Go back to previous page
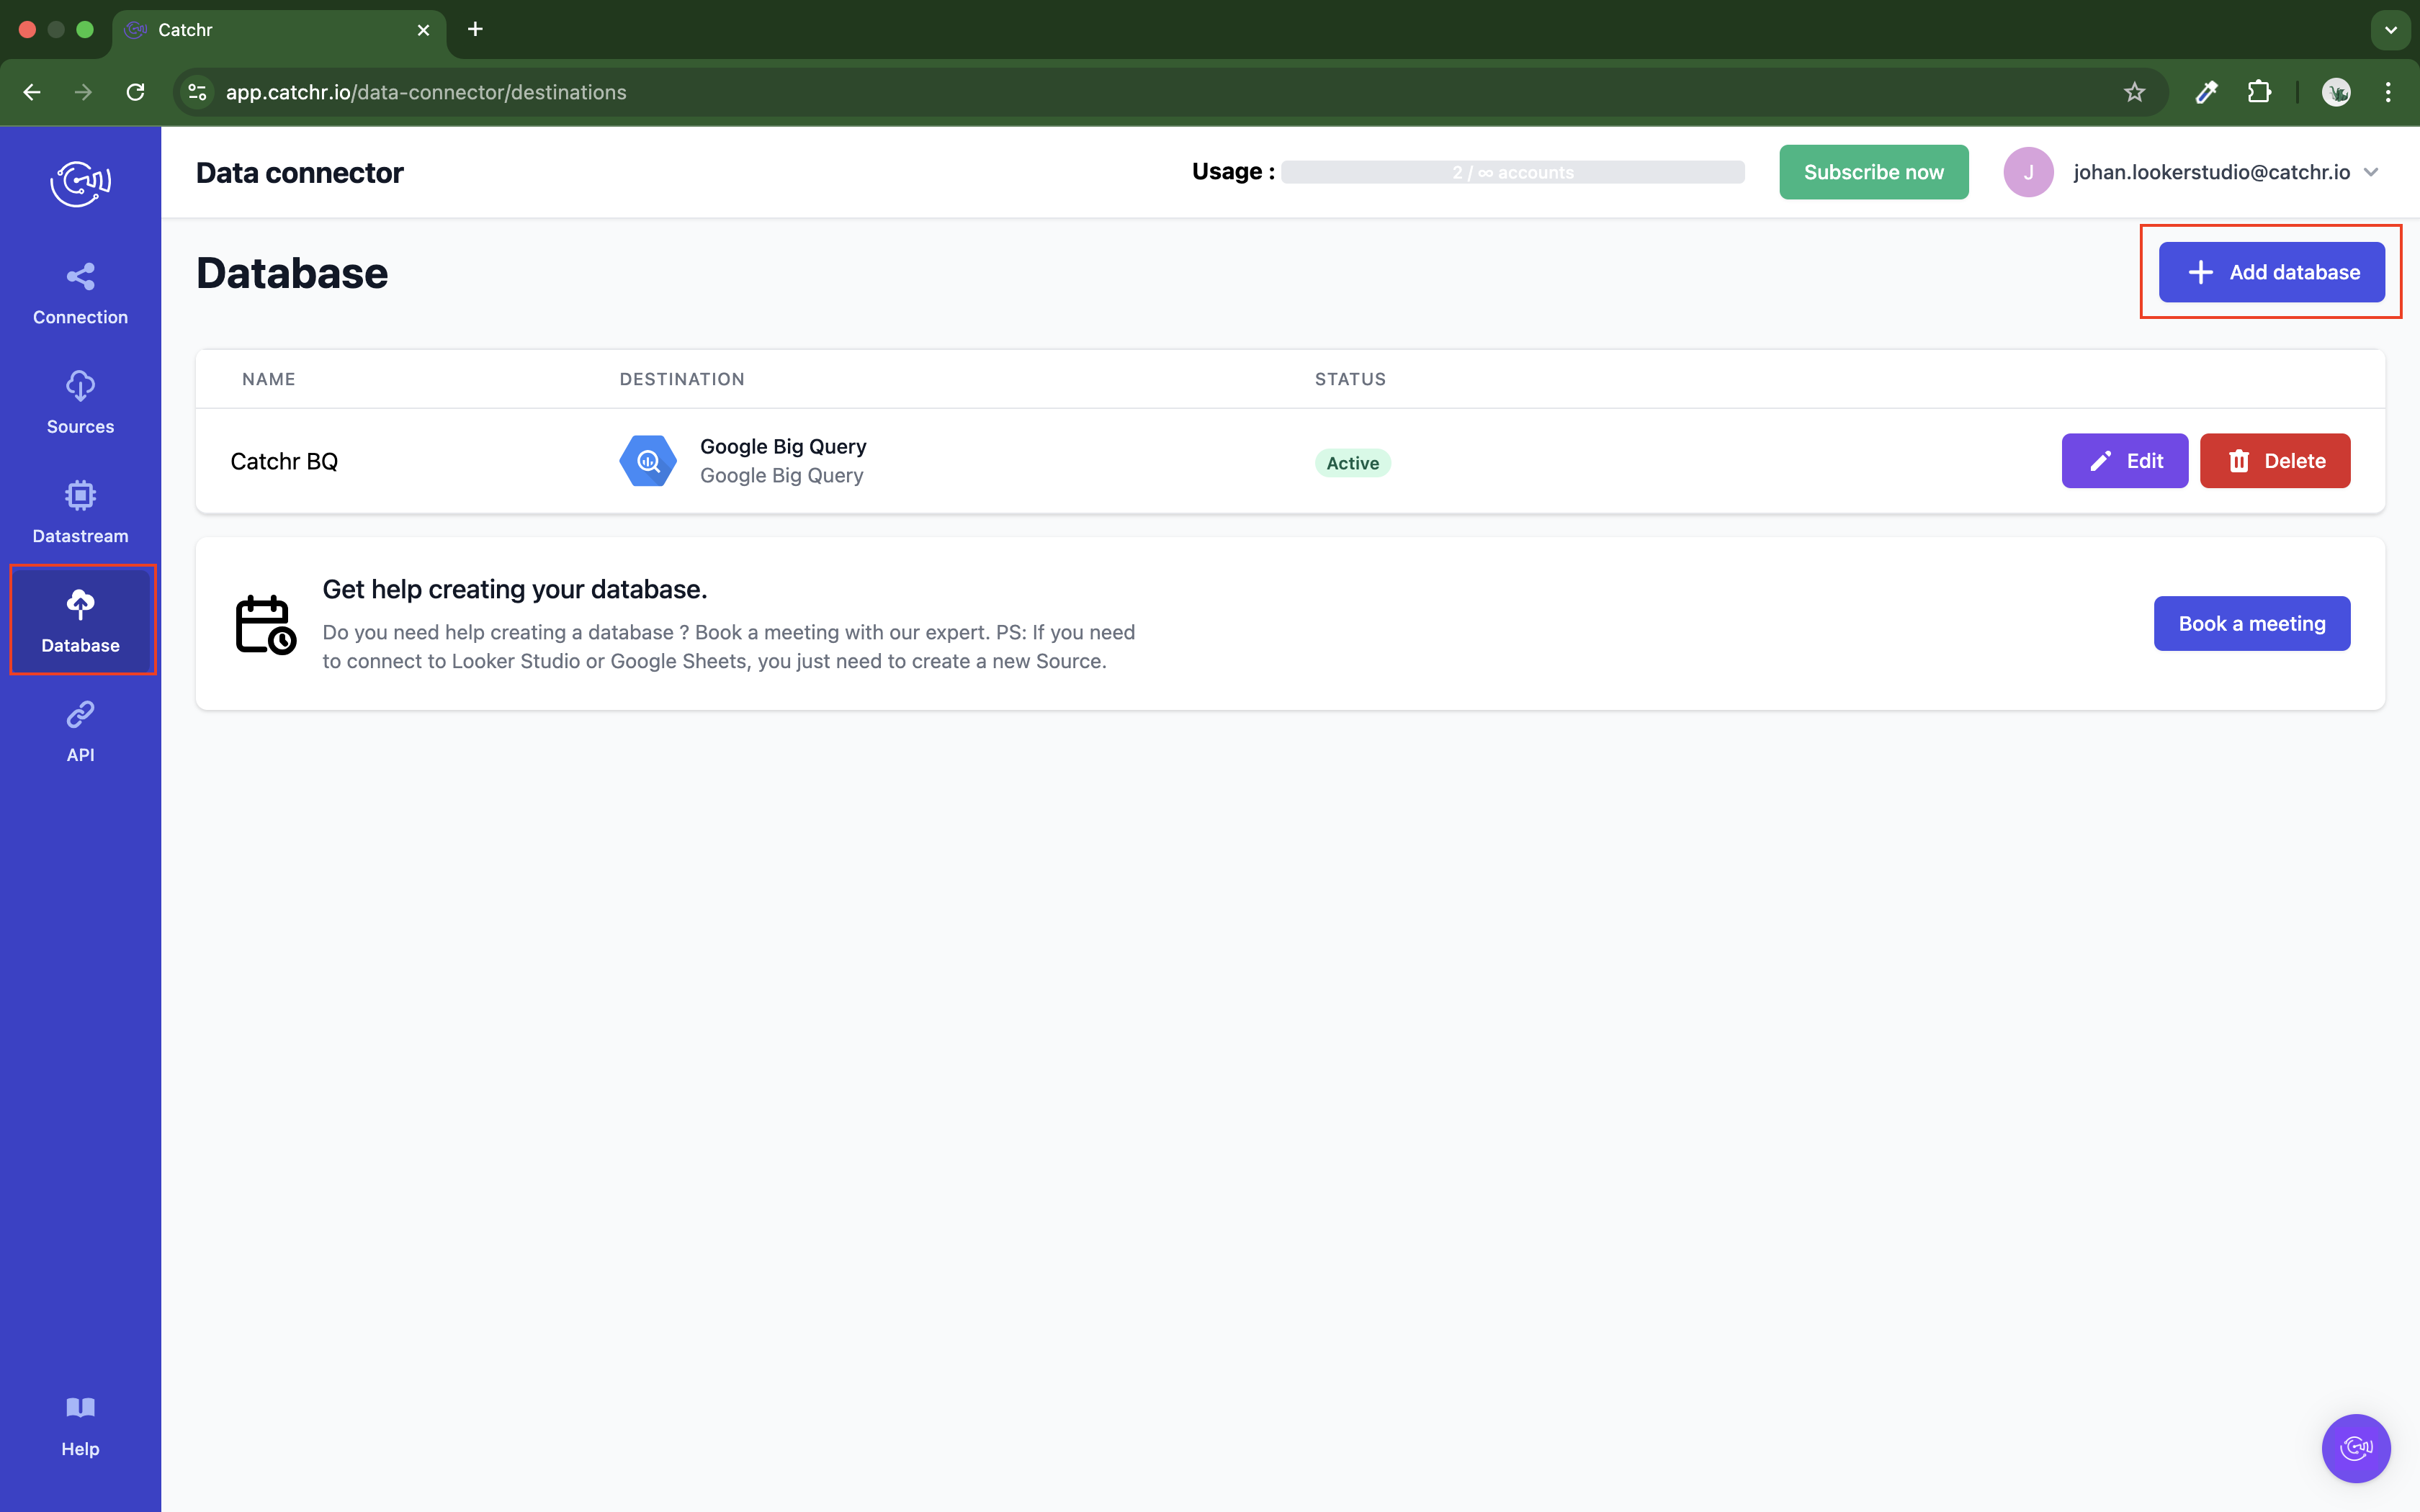Image resolution: width=2420 pixels, height=1512 pixels. tap(32, 92)
